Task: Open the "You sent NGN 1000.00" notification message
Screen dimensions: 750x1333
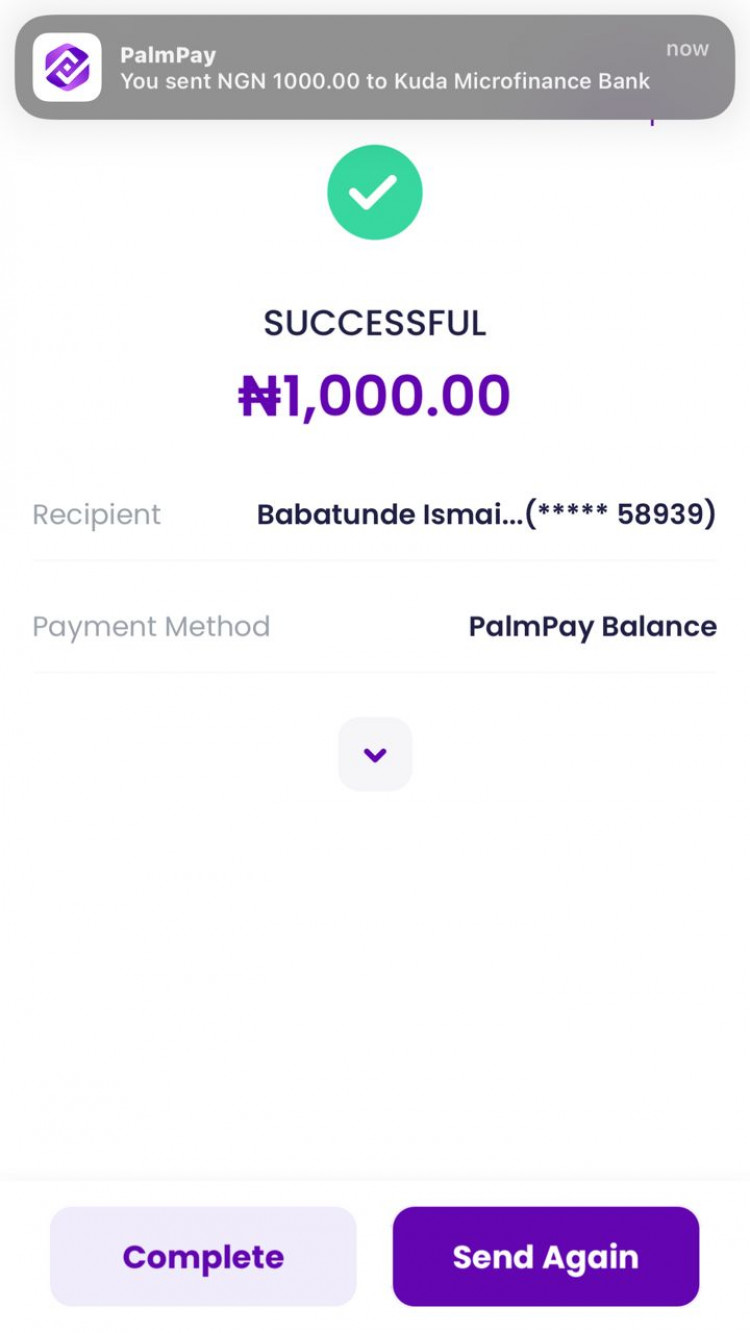Action: pyautogui.click(x=385, y=82)
